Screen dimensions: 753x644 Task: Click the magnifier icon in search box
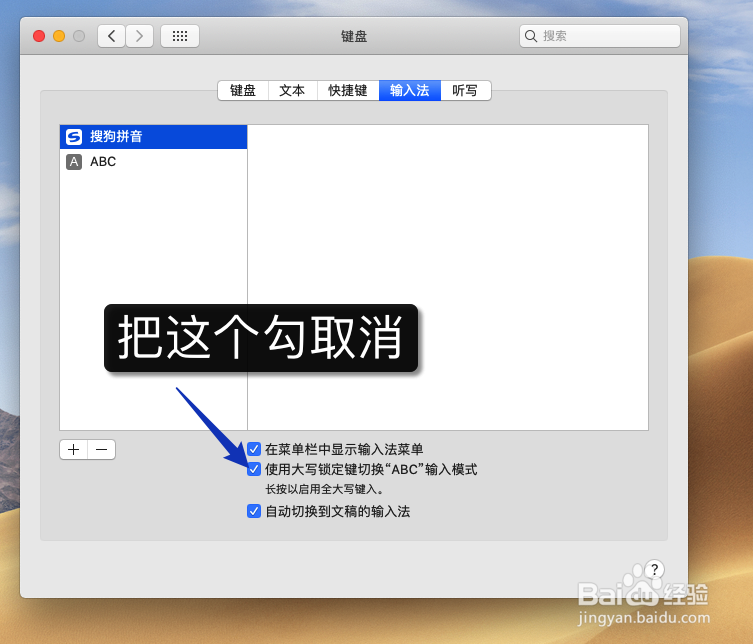click(x=531, y=36)
